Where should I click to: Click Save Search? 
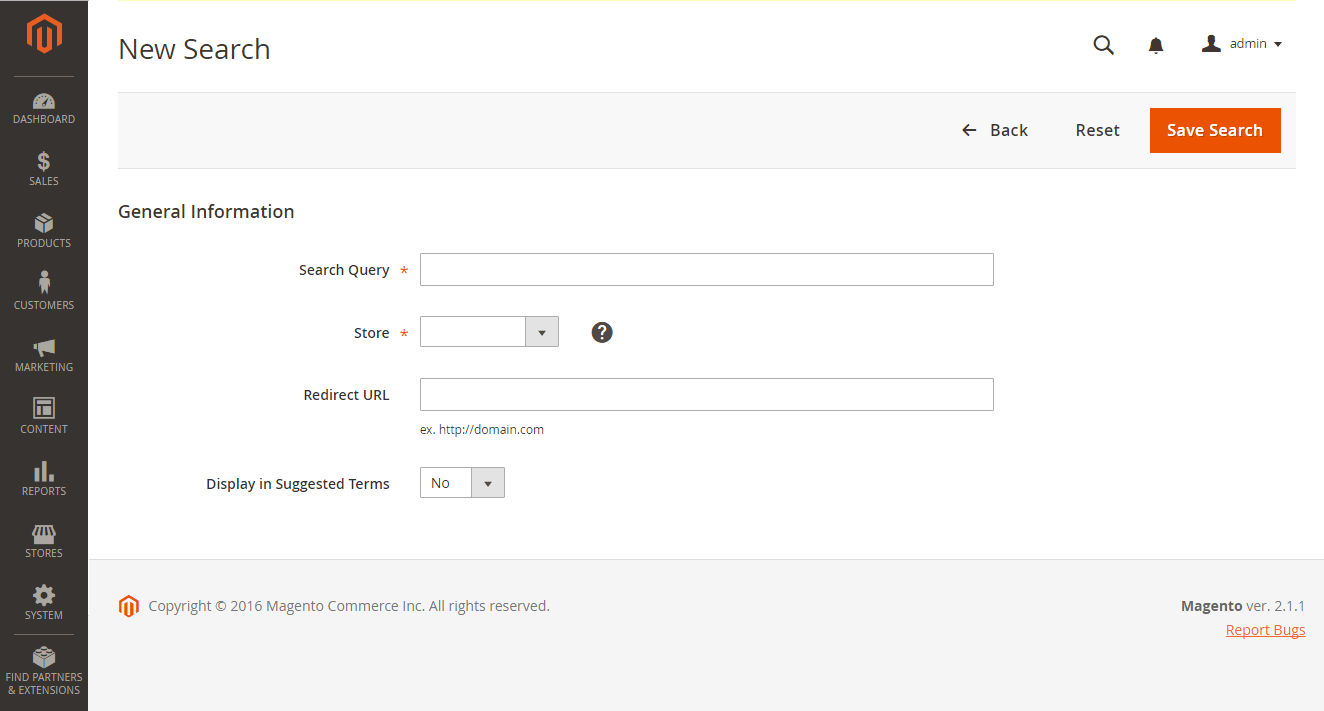pos(1214,130)
